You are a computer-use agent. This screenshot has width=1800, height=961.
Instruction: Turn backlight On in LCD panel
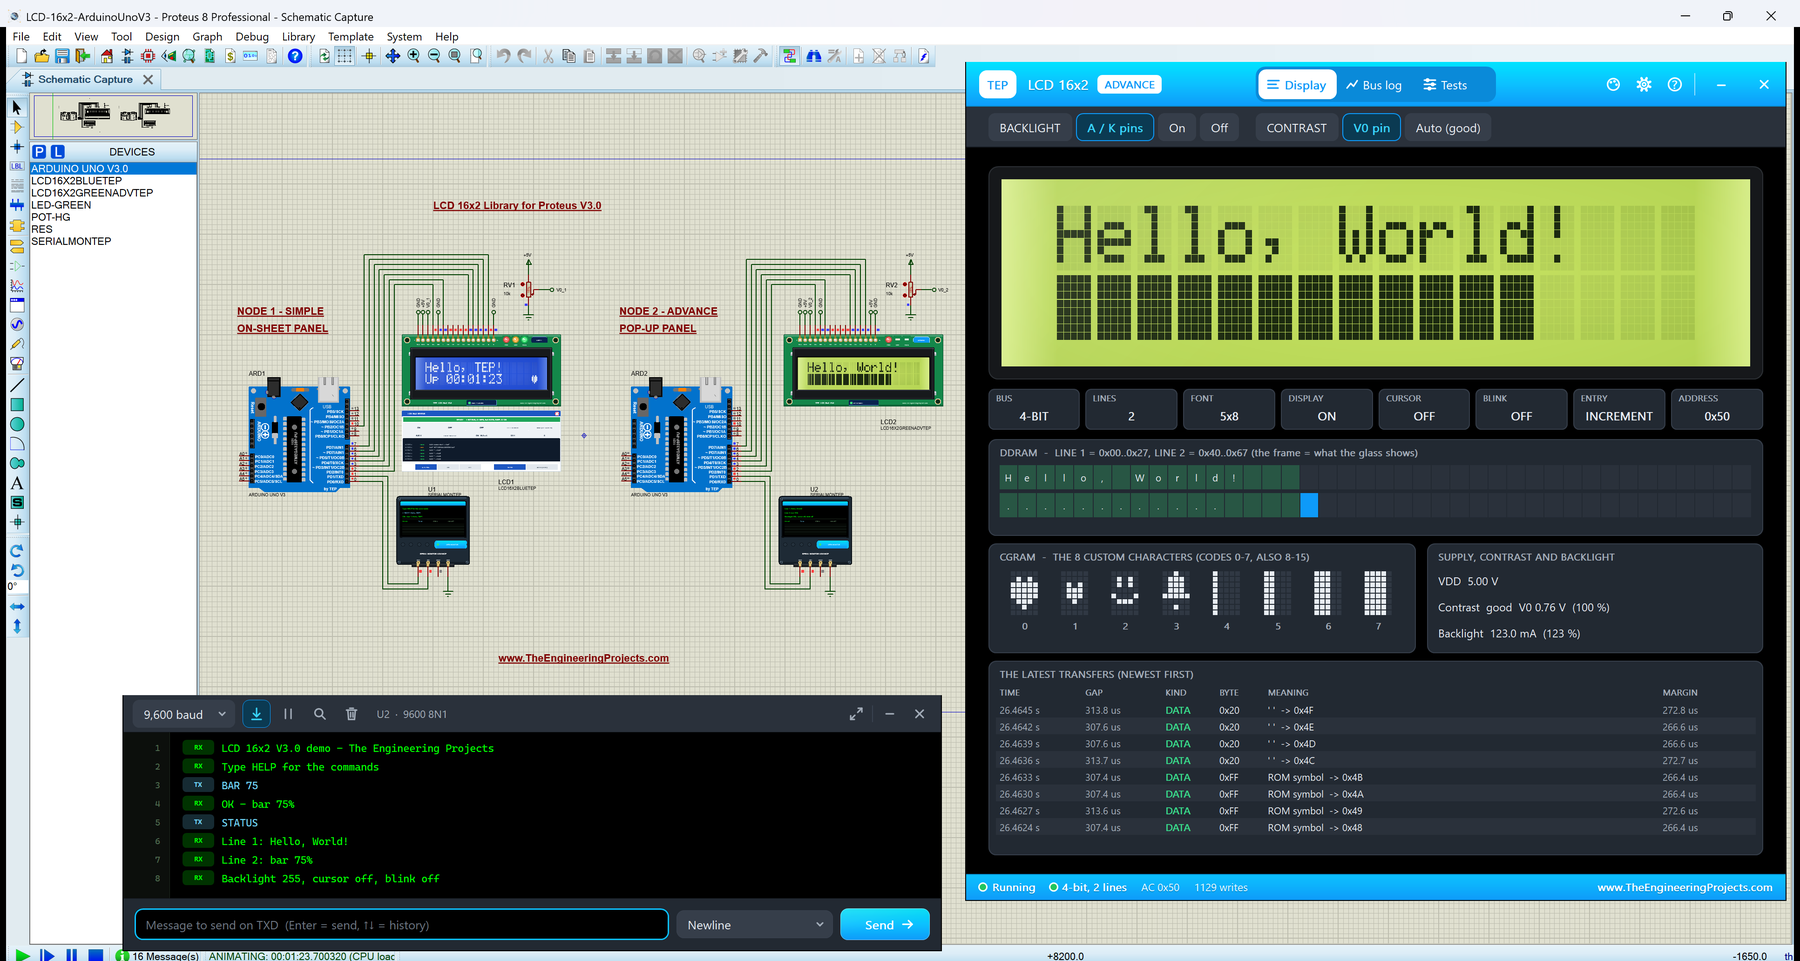[x=1177, y=128]
